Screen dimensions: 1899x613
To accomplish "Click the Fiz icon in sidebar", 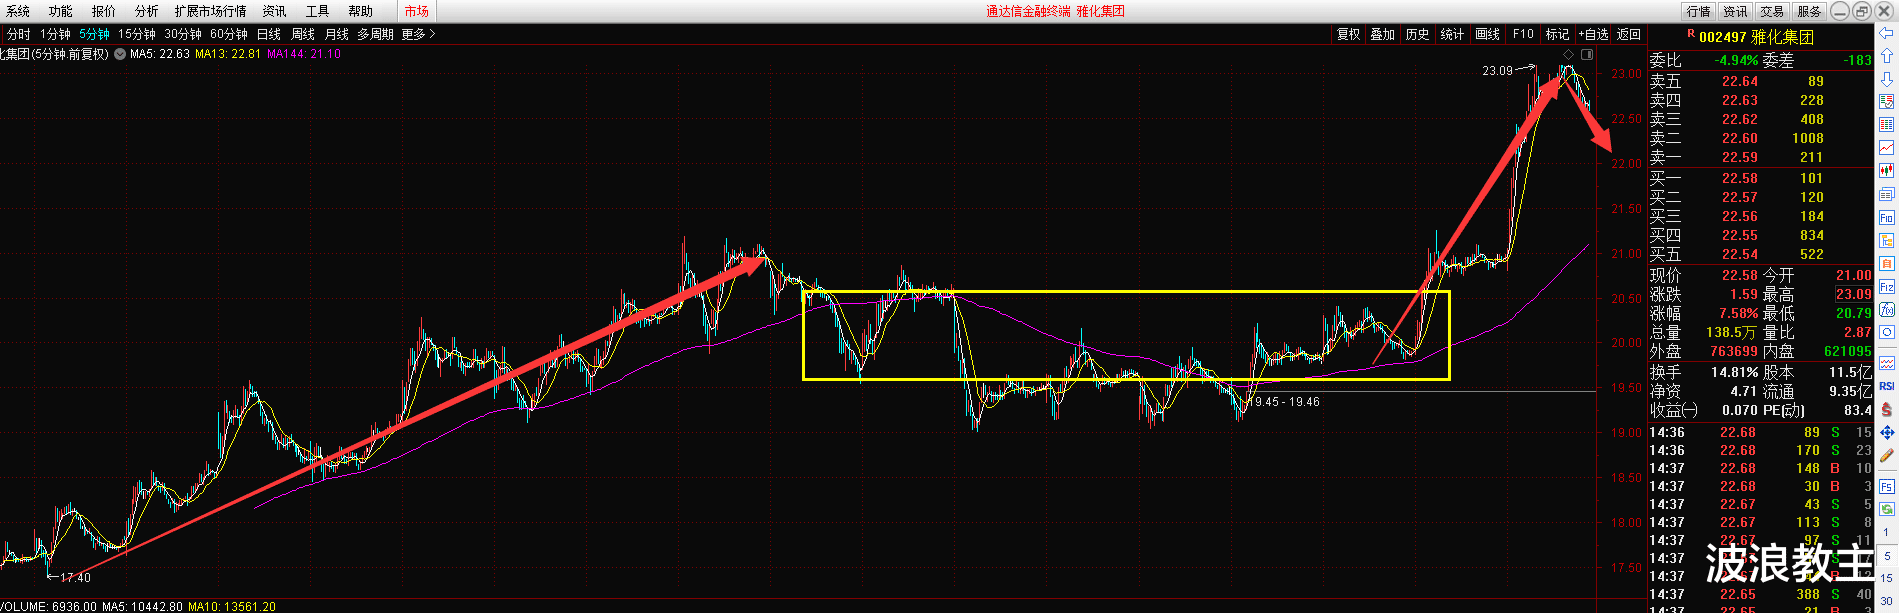I will (x=1886, y=286).
